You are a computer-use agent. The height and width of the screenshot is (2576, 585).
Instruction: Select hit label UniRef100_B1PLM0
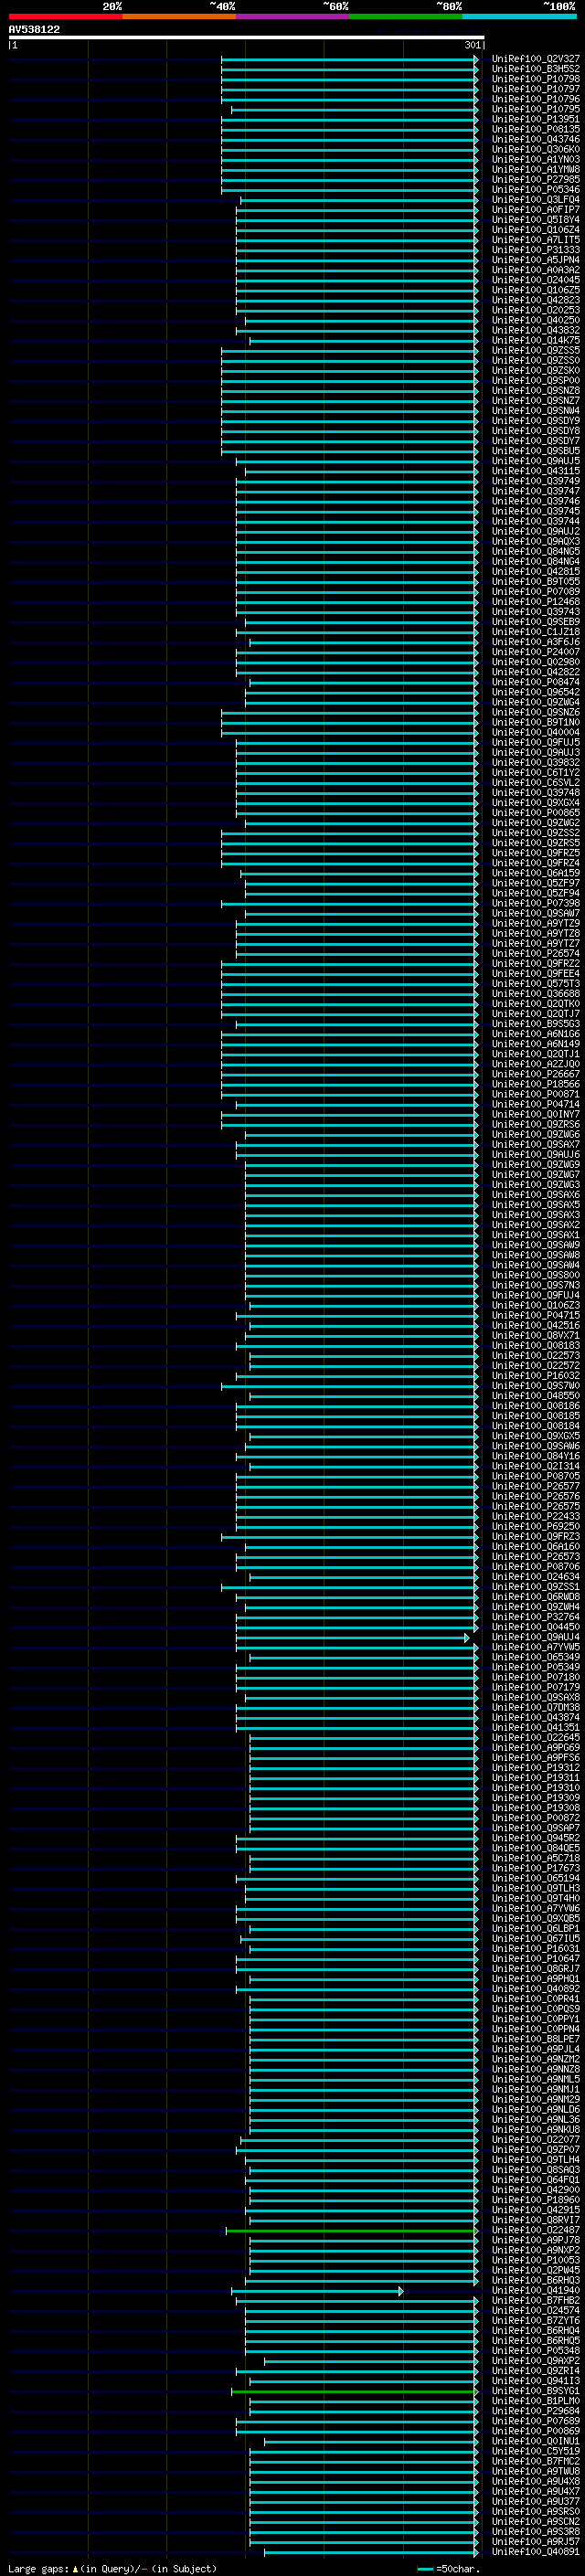tap(536, 2400)
